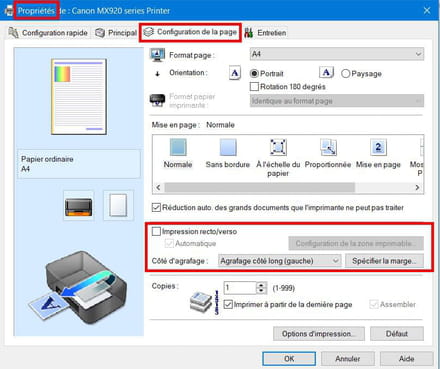Click the Format papier imprimante icon
Viewport: 440px width, 369px height.
click(157, 100)
